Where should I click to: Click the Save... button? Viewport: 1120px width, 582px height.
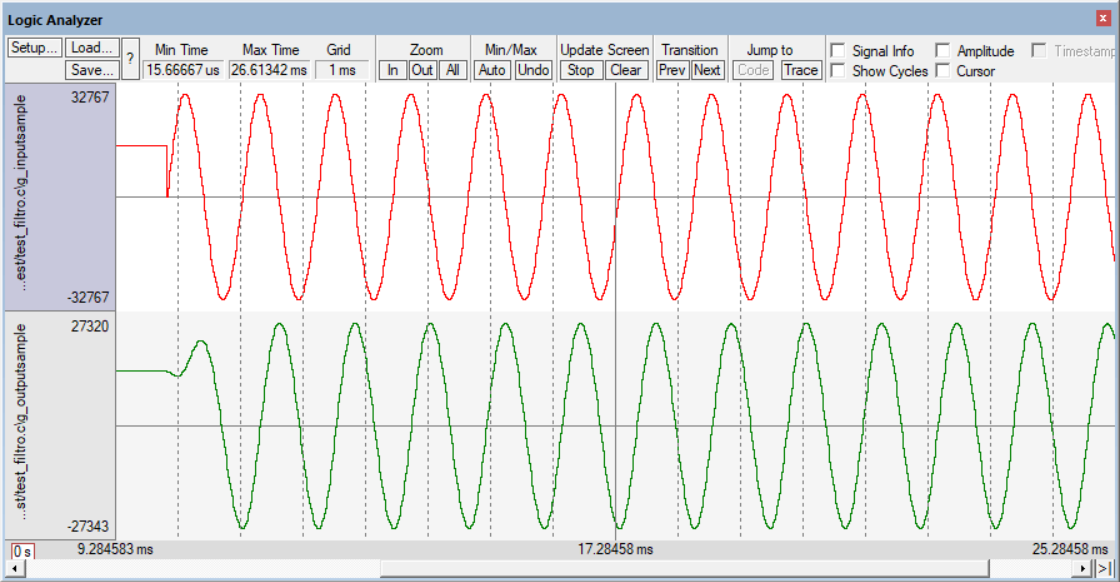click(x=92, y=70)
